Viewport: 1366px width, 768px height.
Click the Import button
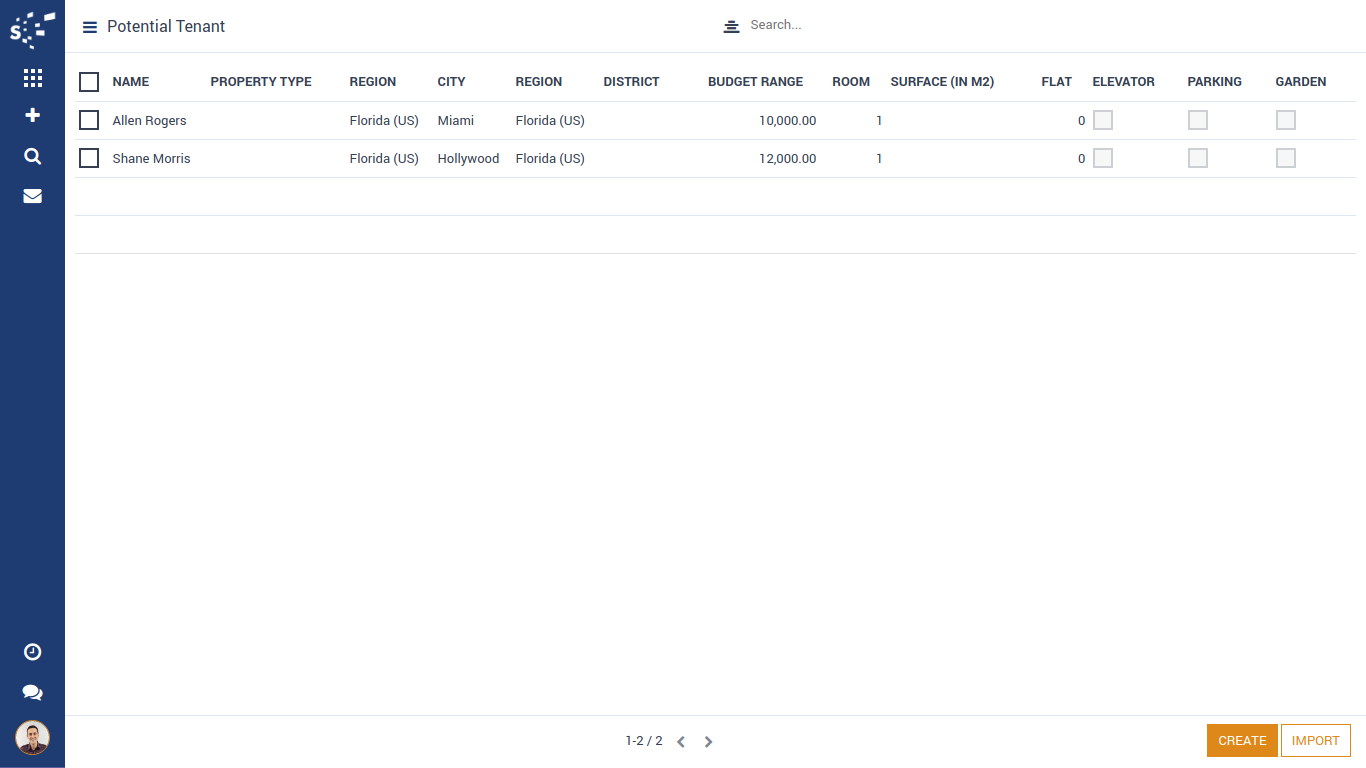pos(1315,741)
